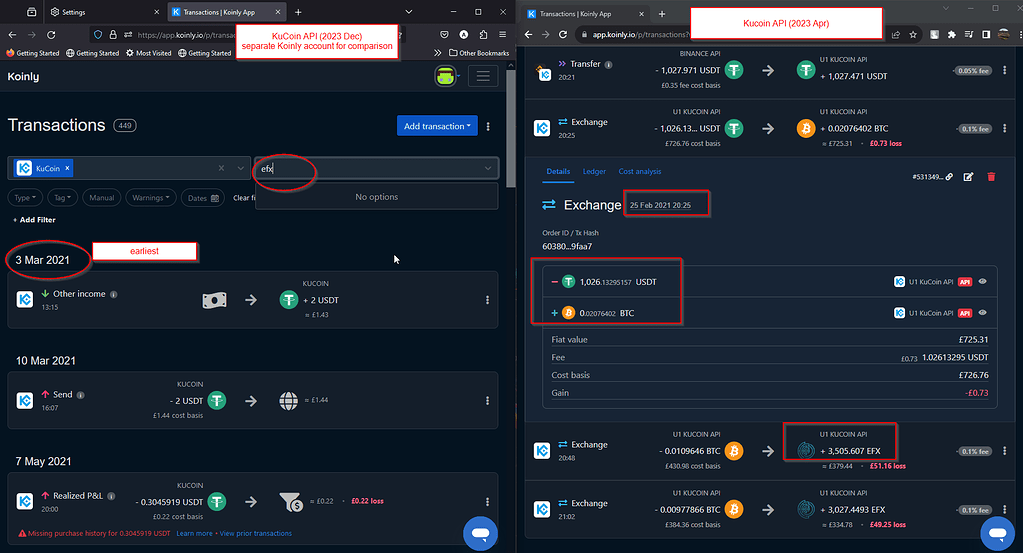Toggle visibility eye icon on 1,026 USDT row
The height and width of the screenshot is (553, 1023).
tap(983, 282)
